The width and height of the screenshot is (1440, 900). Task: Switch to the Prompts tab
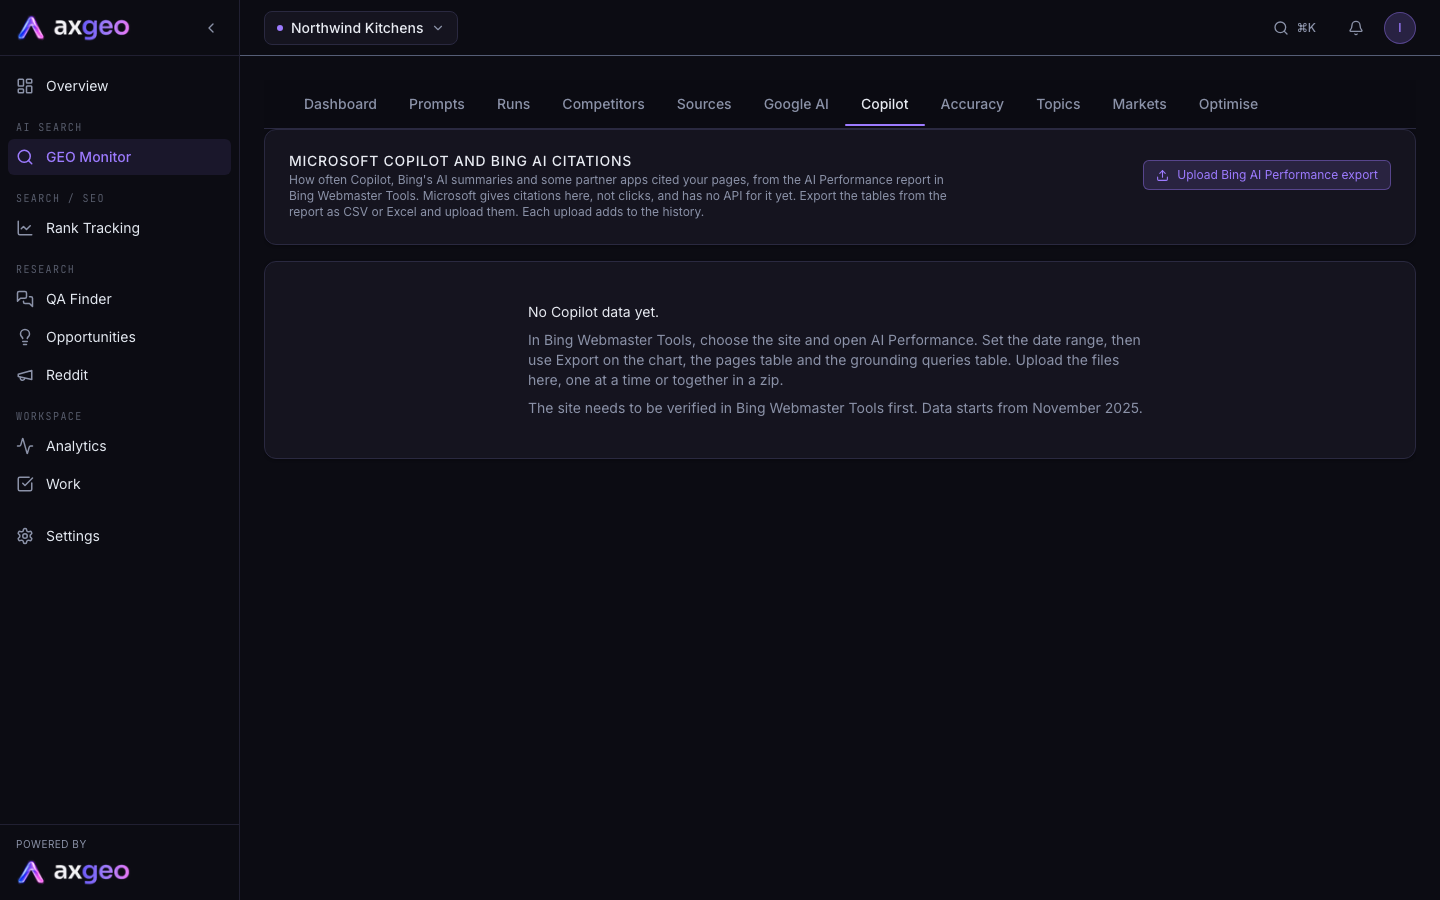tap(437, 104)
